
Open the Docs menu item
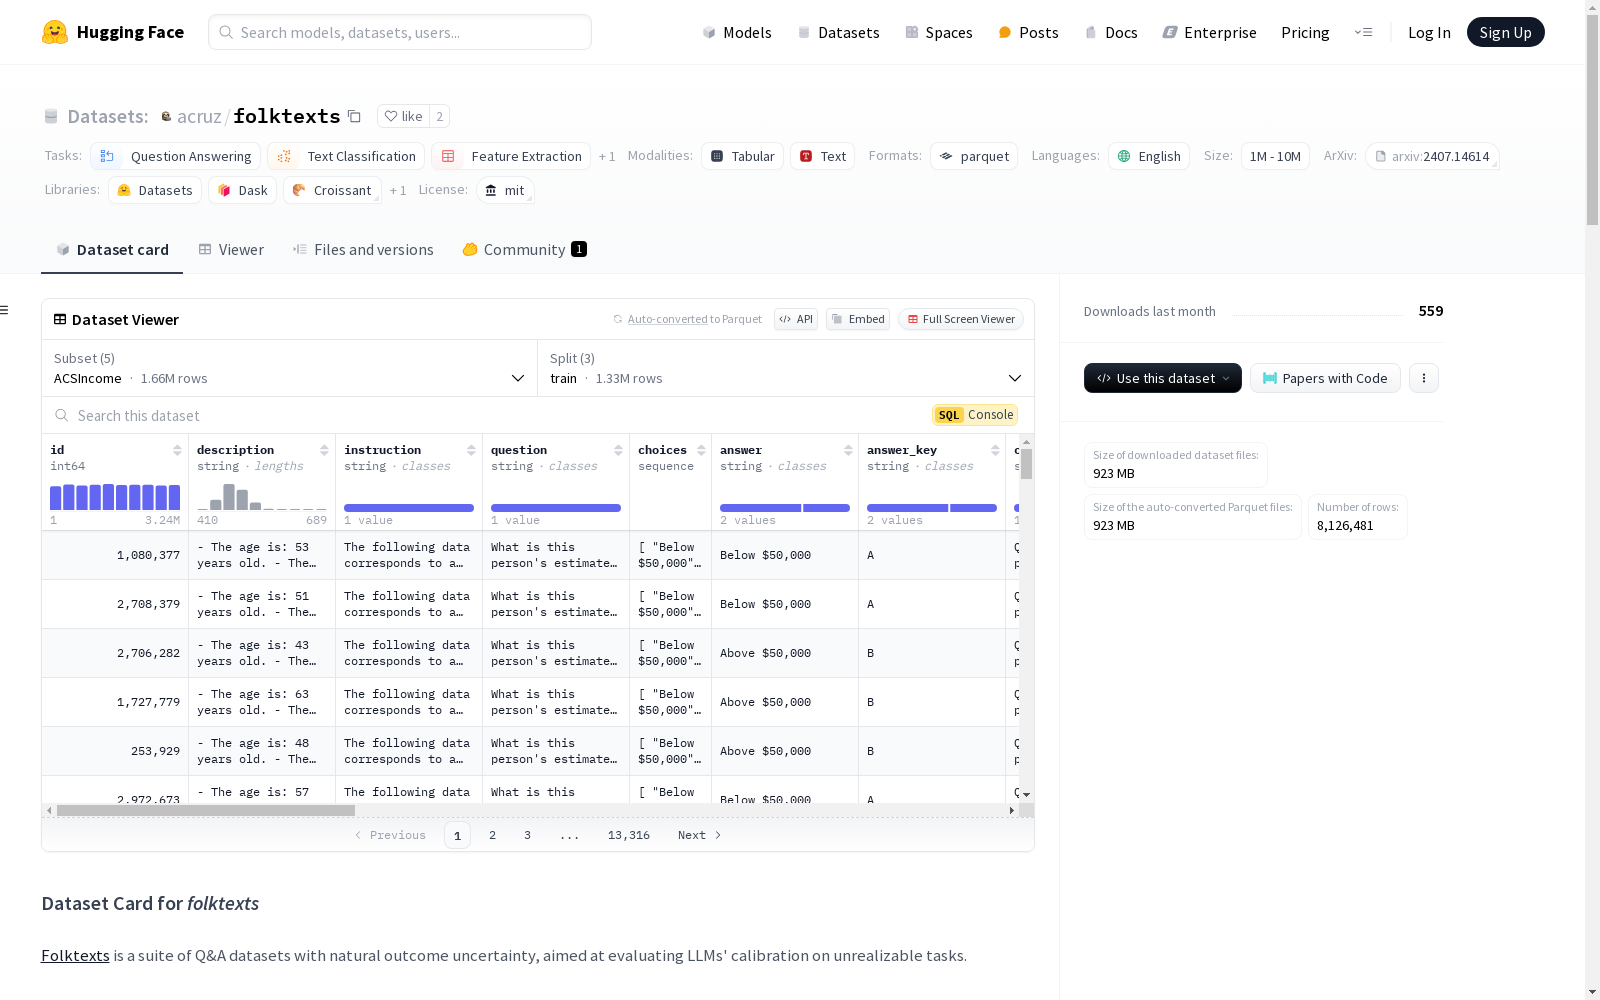(1111, 32)
